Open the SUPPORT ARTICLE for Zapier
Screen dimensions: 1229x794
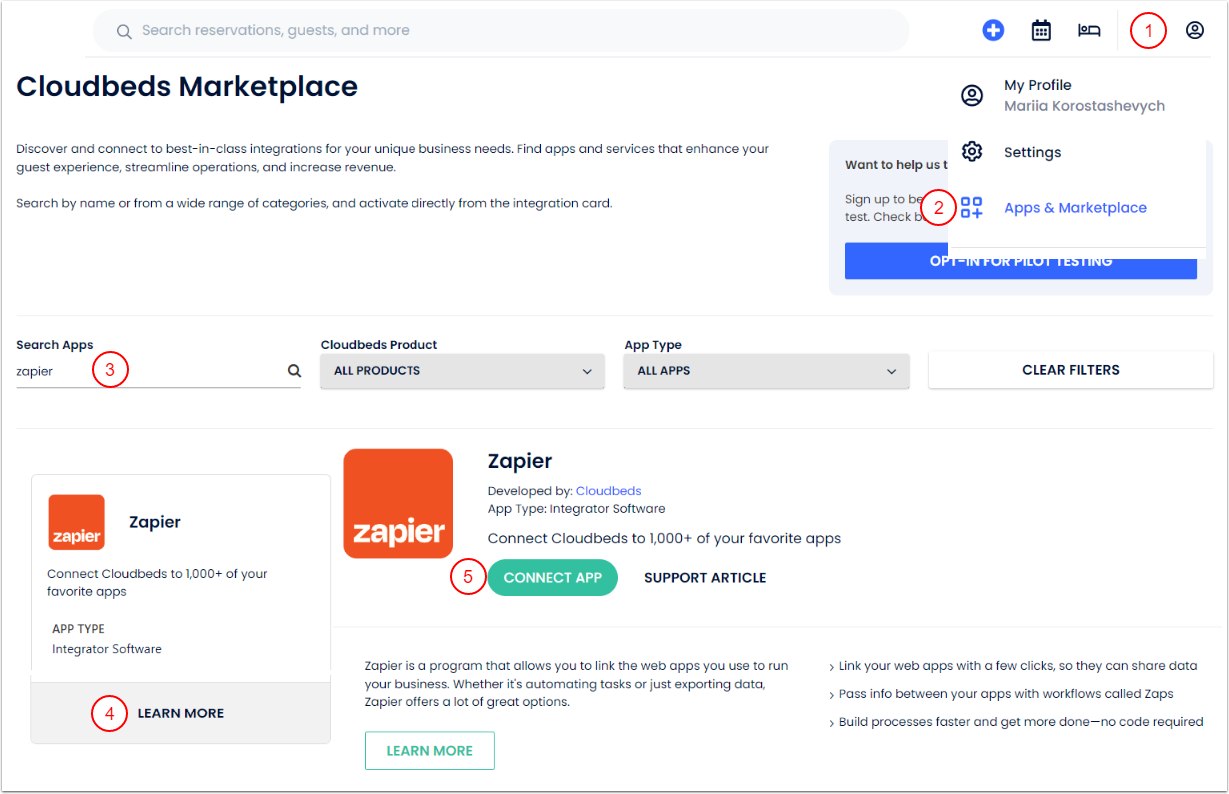tap(705, 577)
